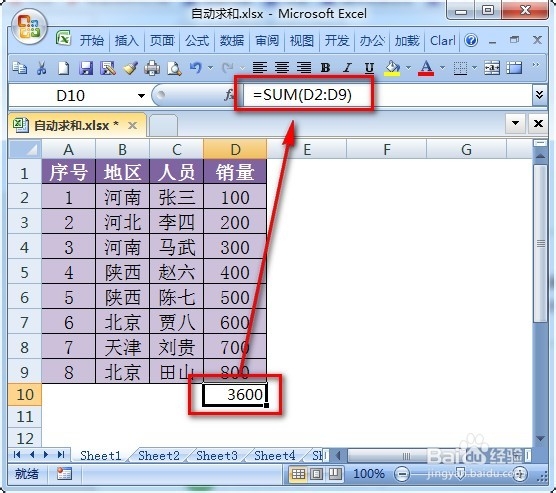Viewport: 556px width, 493px height.
Task: Create a new blank workbook icon
Action: coord(63,67)
